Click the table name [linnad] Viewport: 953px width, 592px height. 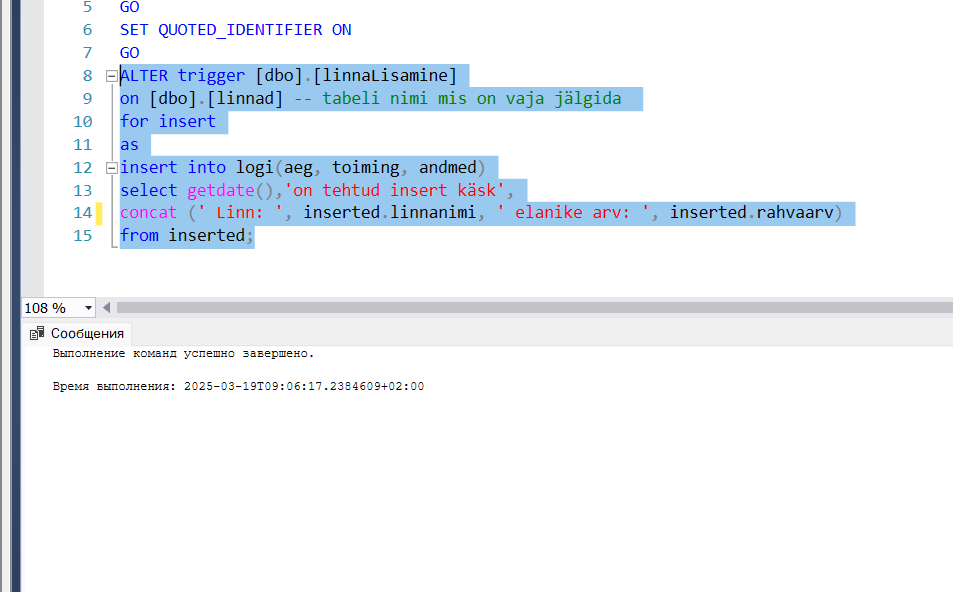[245, 98]
